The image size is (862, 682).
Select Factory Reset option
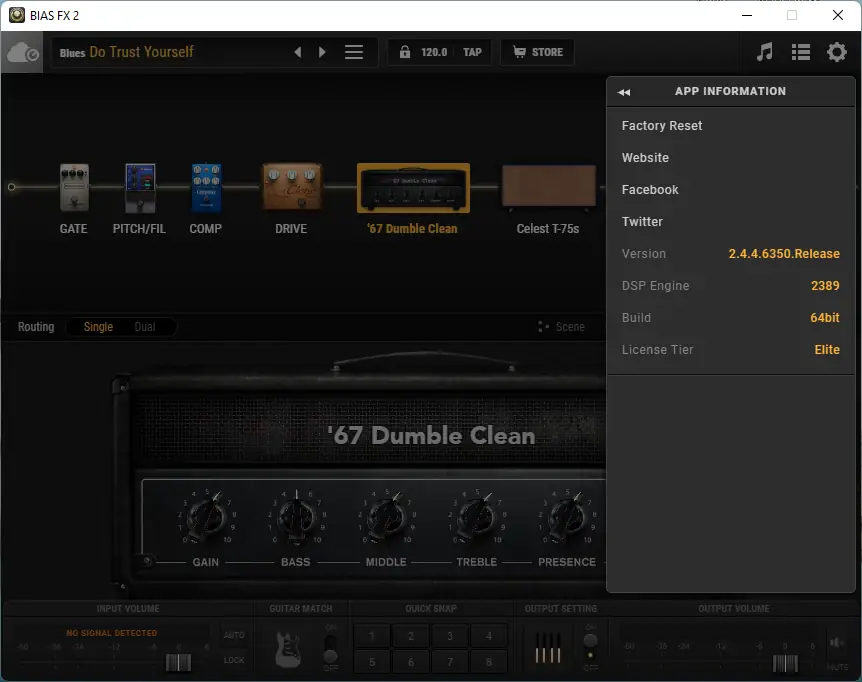(x=661, y=126)
